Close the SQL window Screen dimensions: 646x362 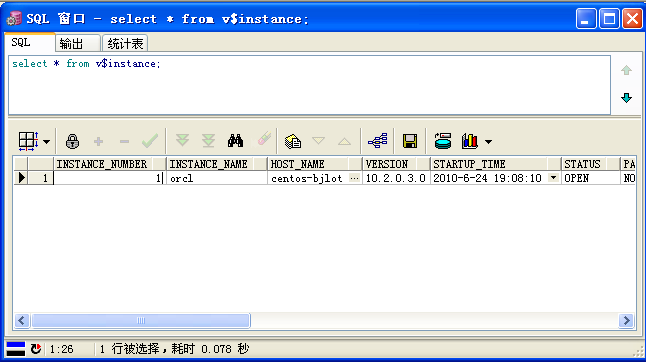632,19
